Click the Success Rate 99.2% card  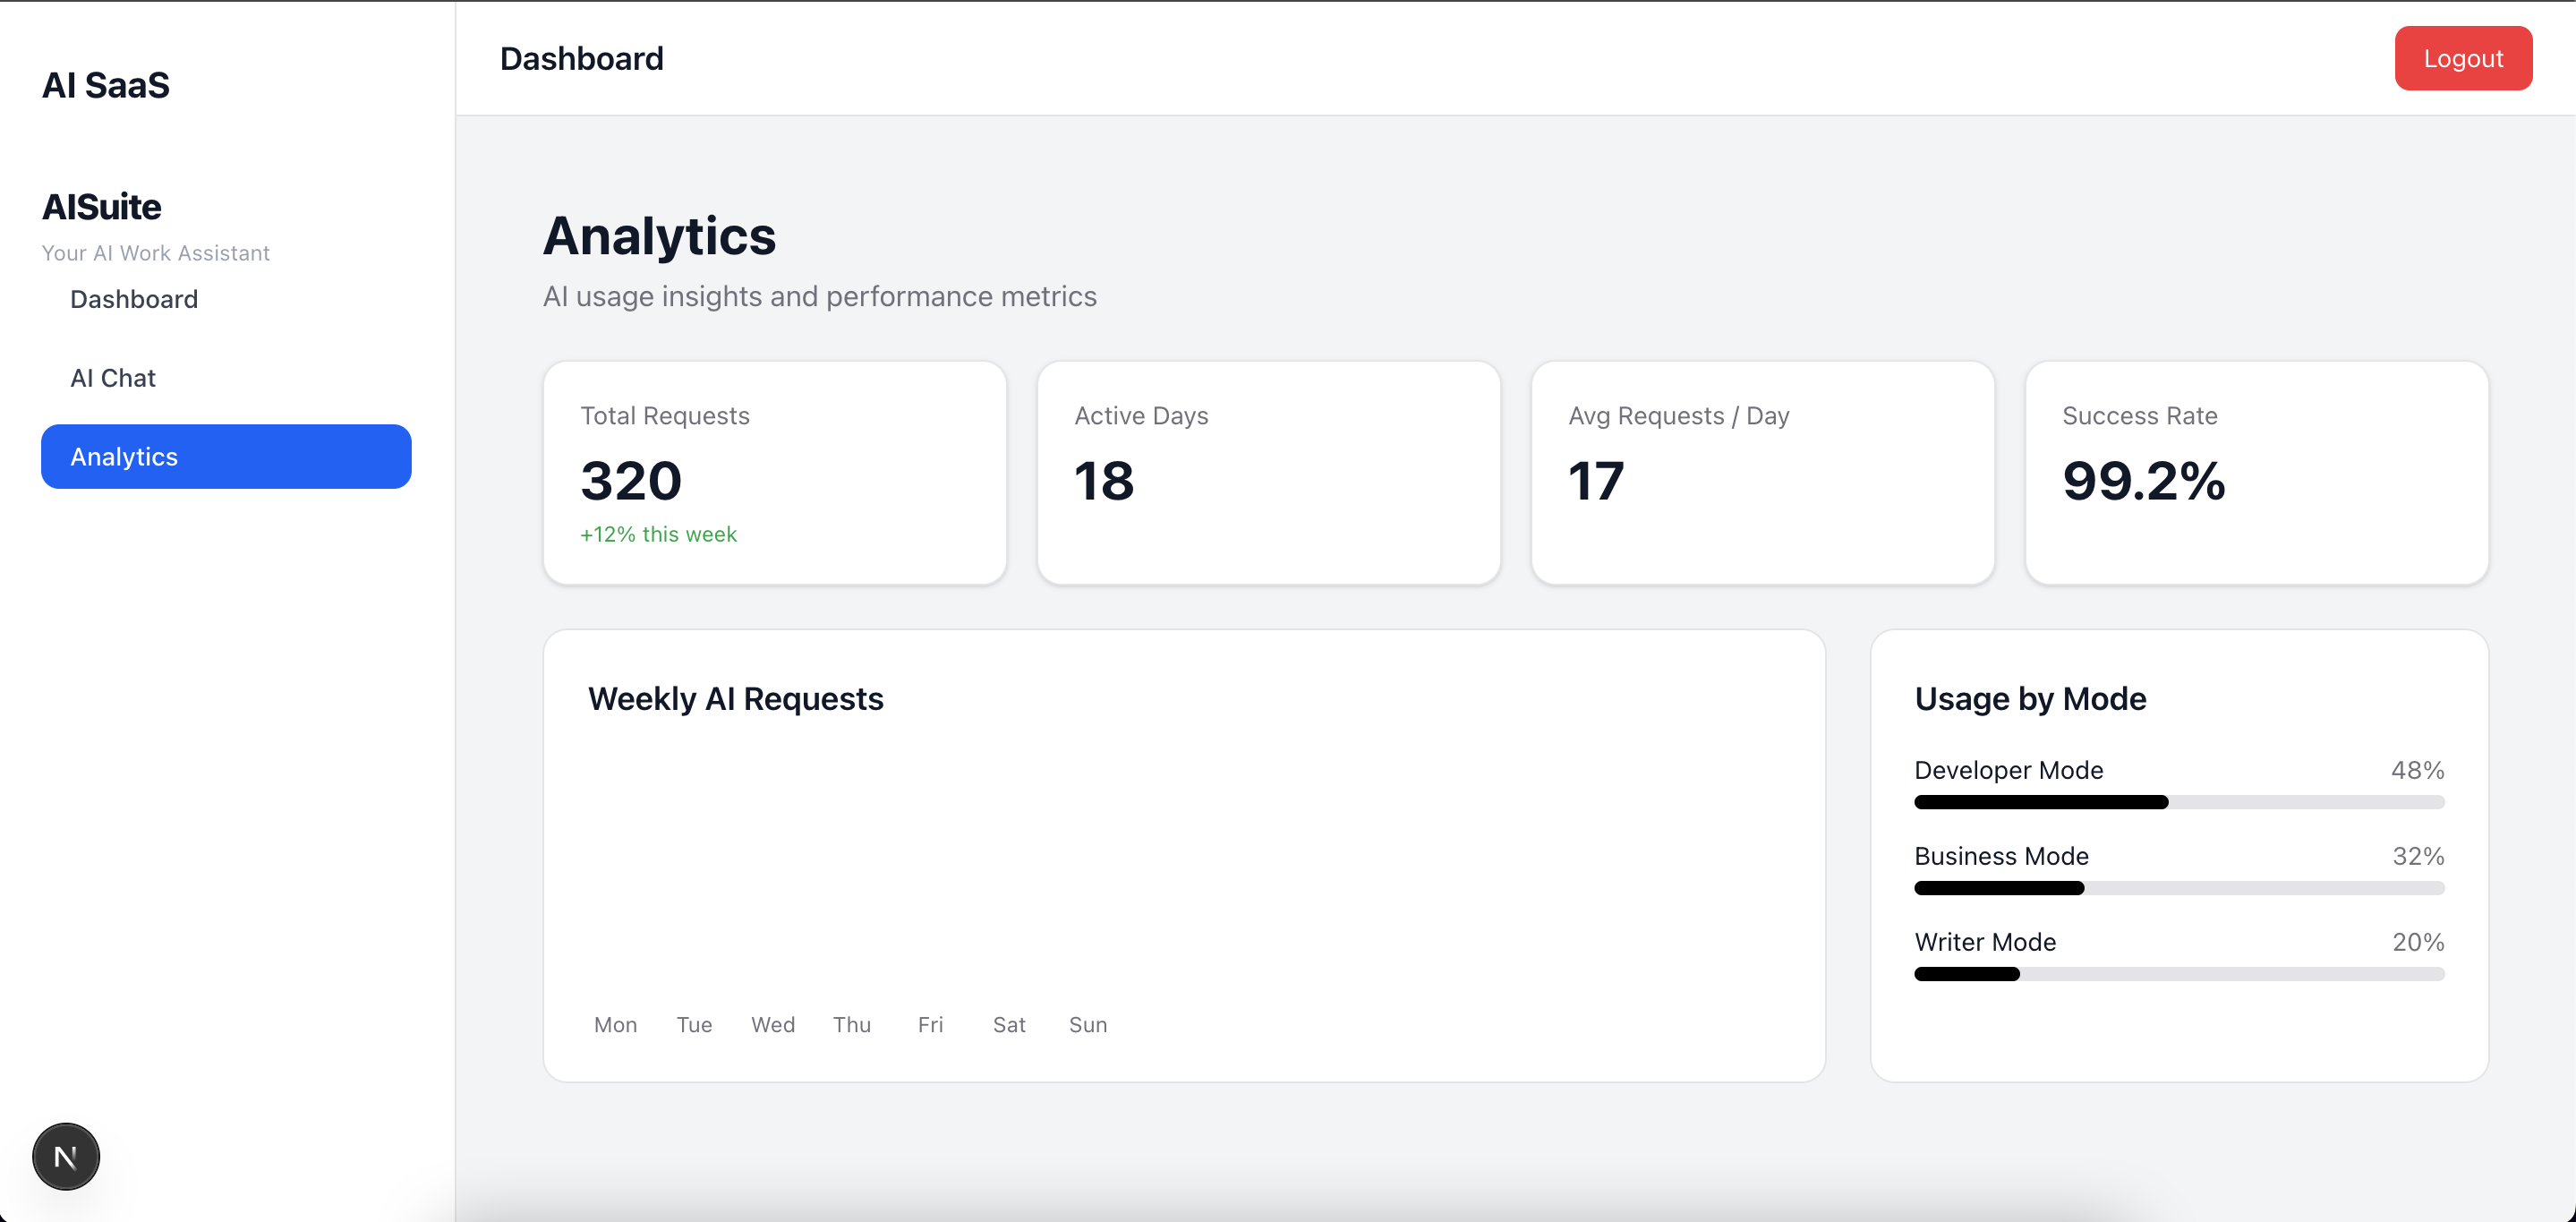point(2256,473)
